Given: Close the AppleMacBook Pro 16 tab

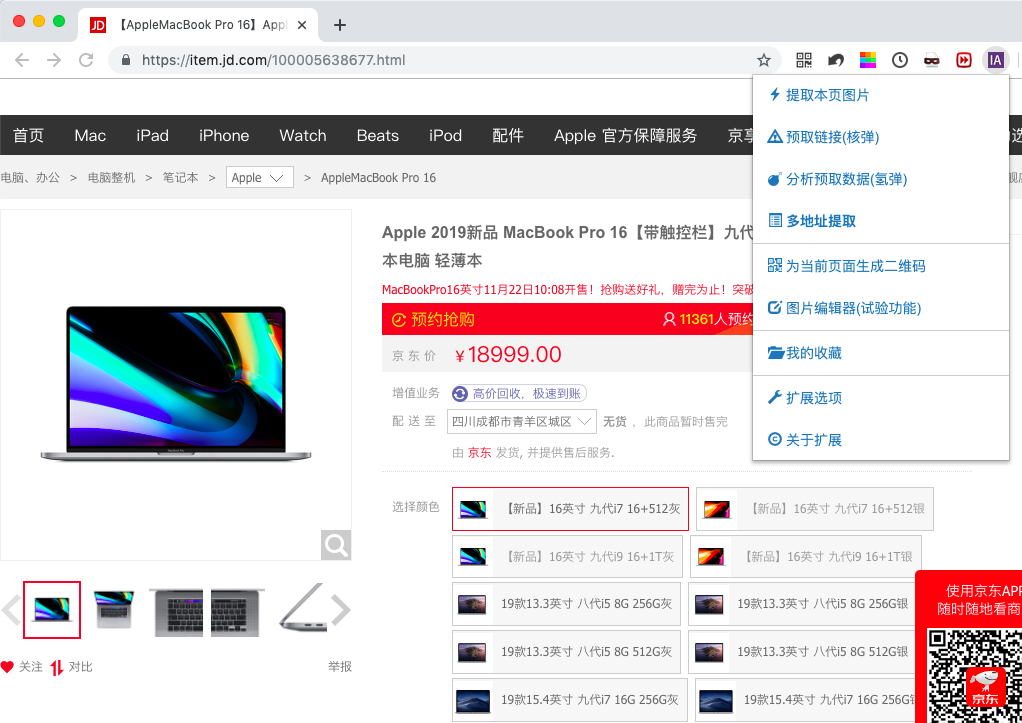Looking at the screenshot, I should pos(302,25).
